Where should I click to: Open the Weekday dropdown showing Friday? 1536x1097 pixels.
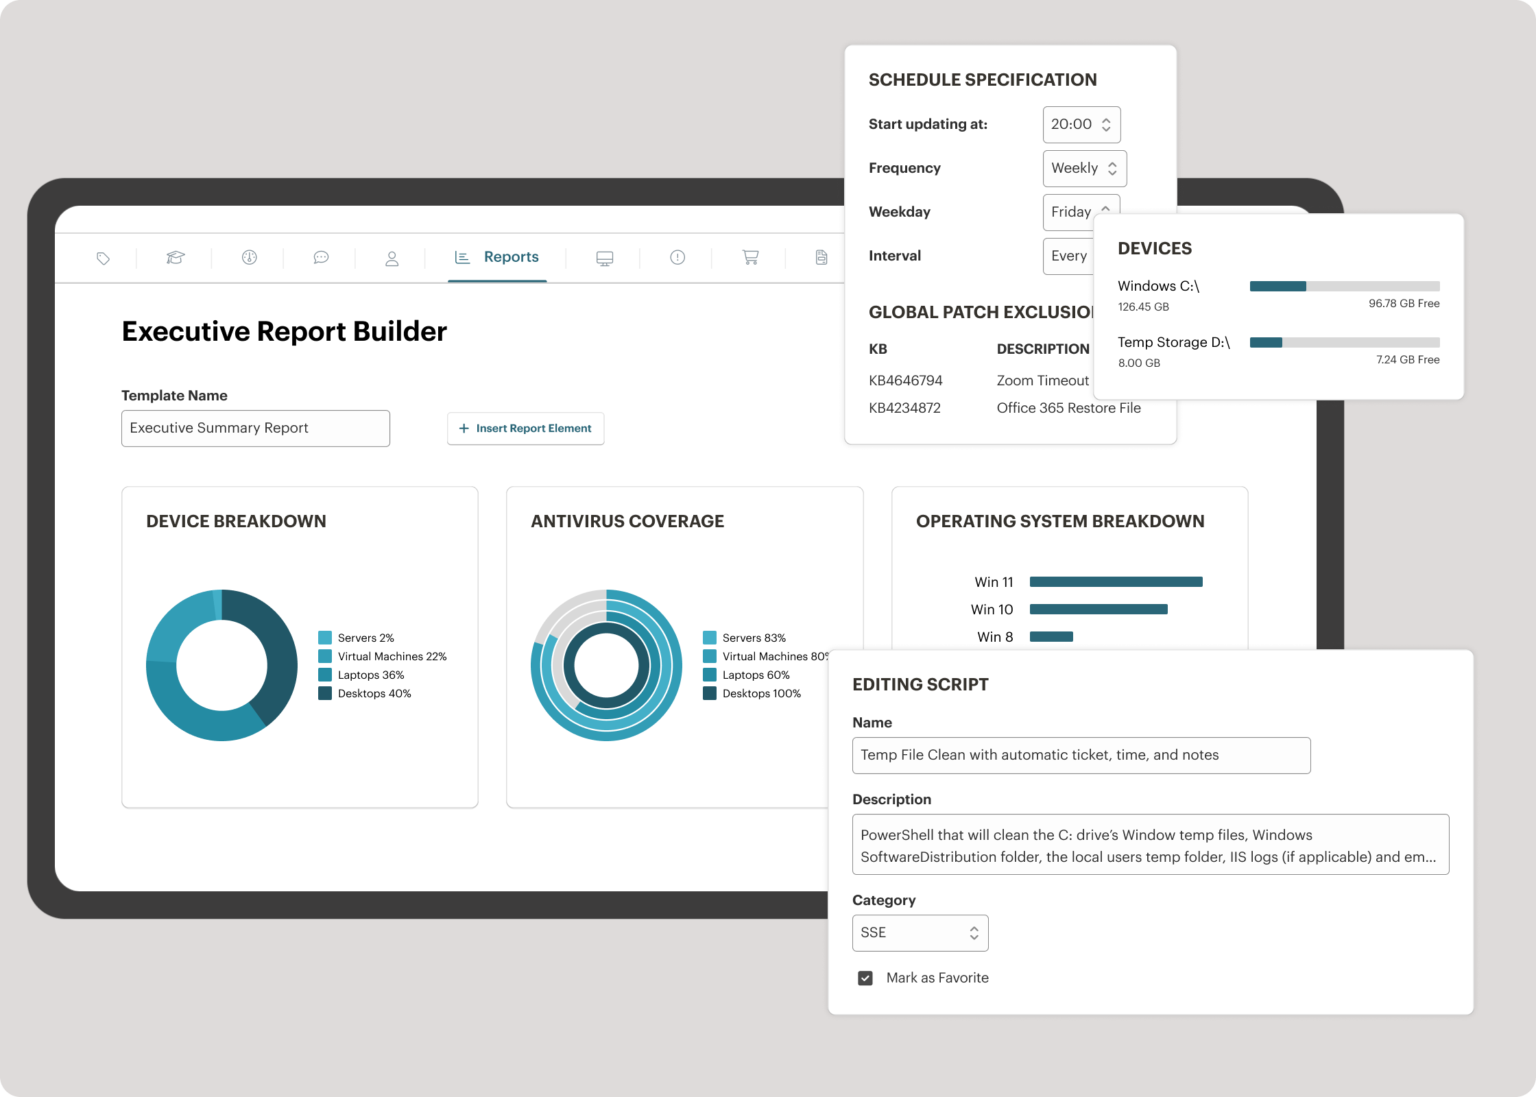tap(1080, 212)
